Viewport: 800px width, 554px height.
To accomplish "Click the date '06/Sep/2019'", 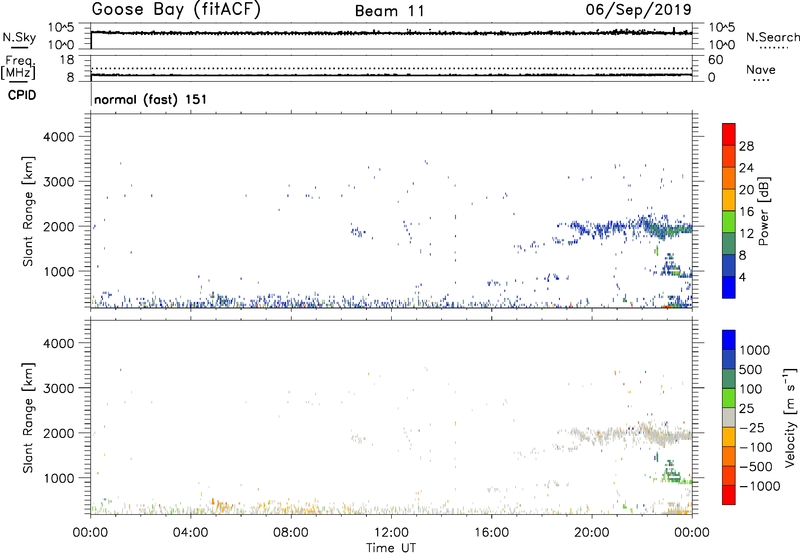I will tap(639, 9).
